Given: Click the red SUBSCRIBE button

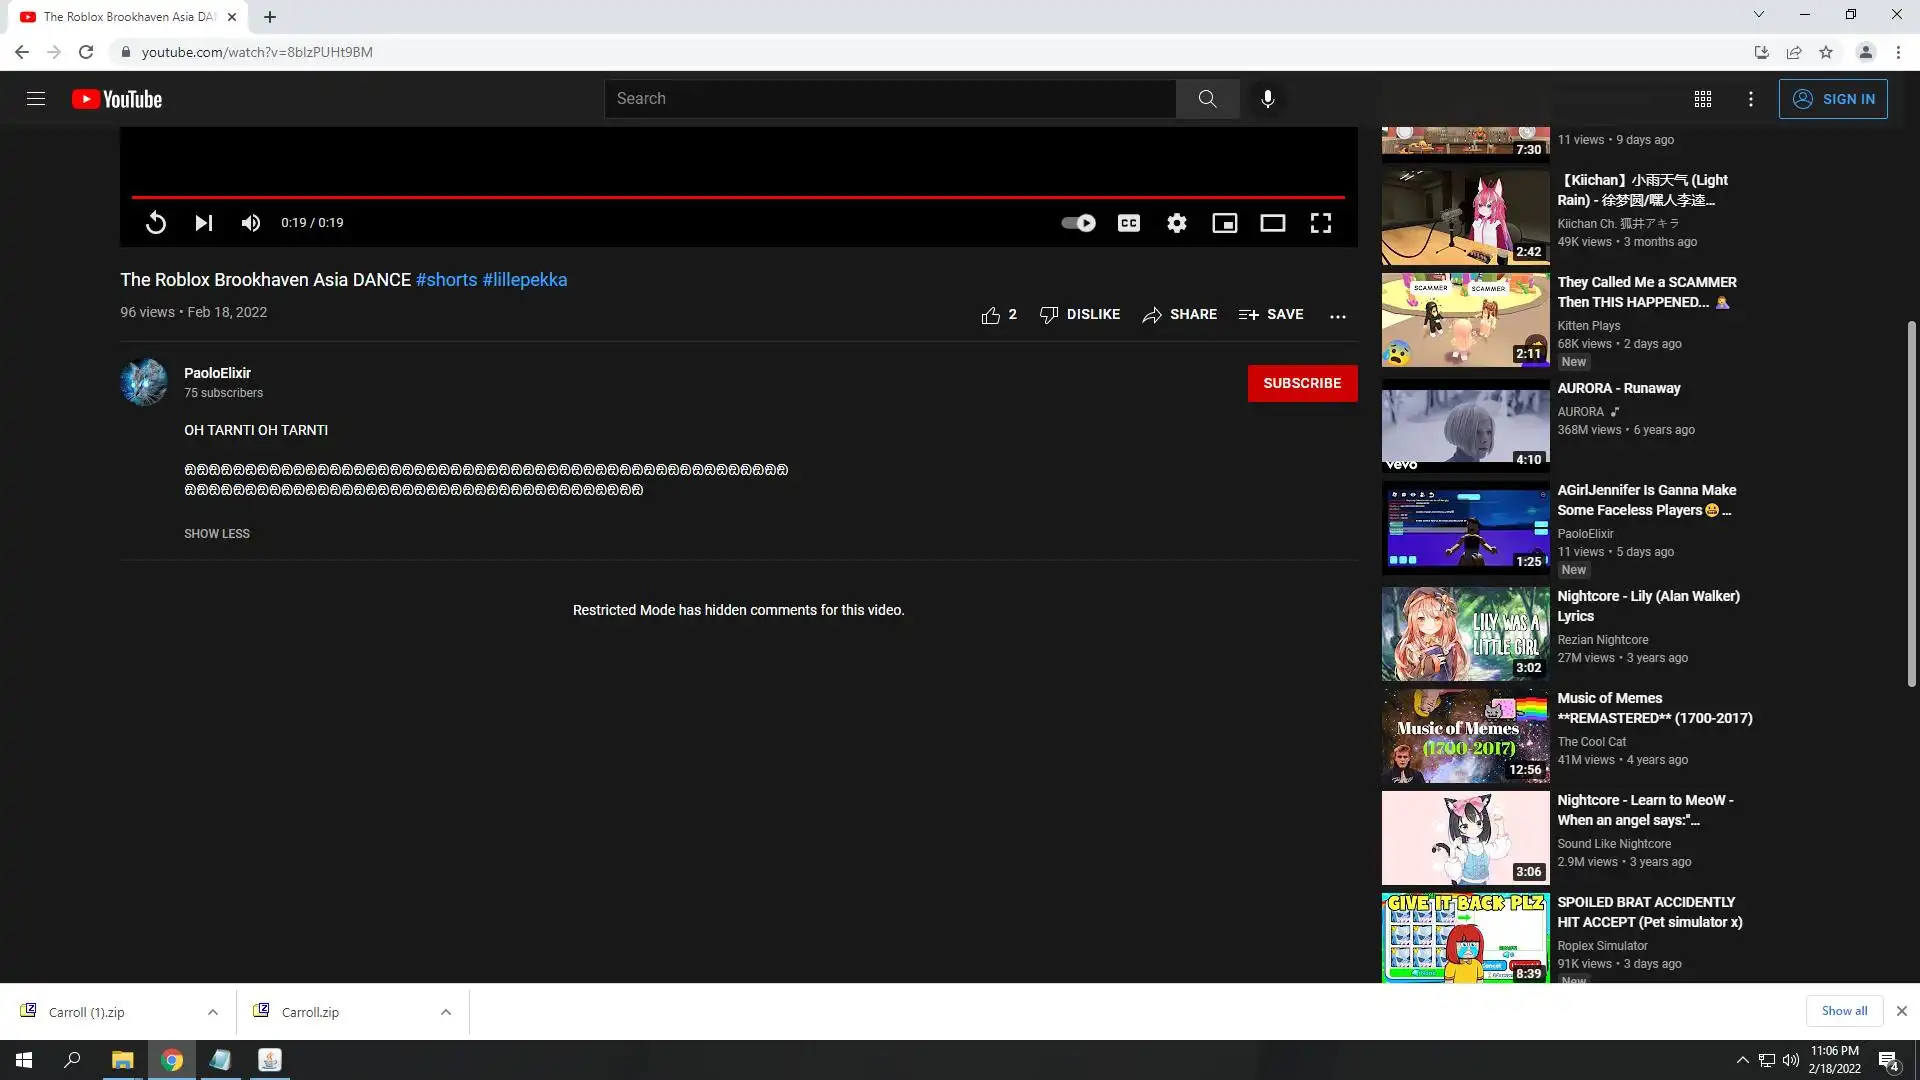Looking at the screenshot, I should (1302, 383).
